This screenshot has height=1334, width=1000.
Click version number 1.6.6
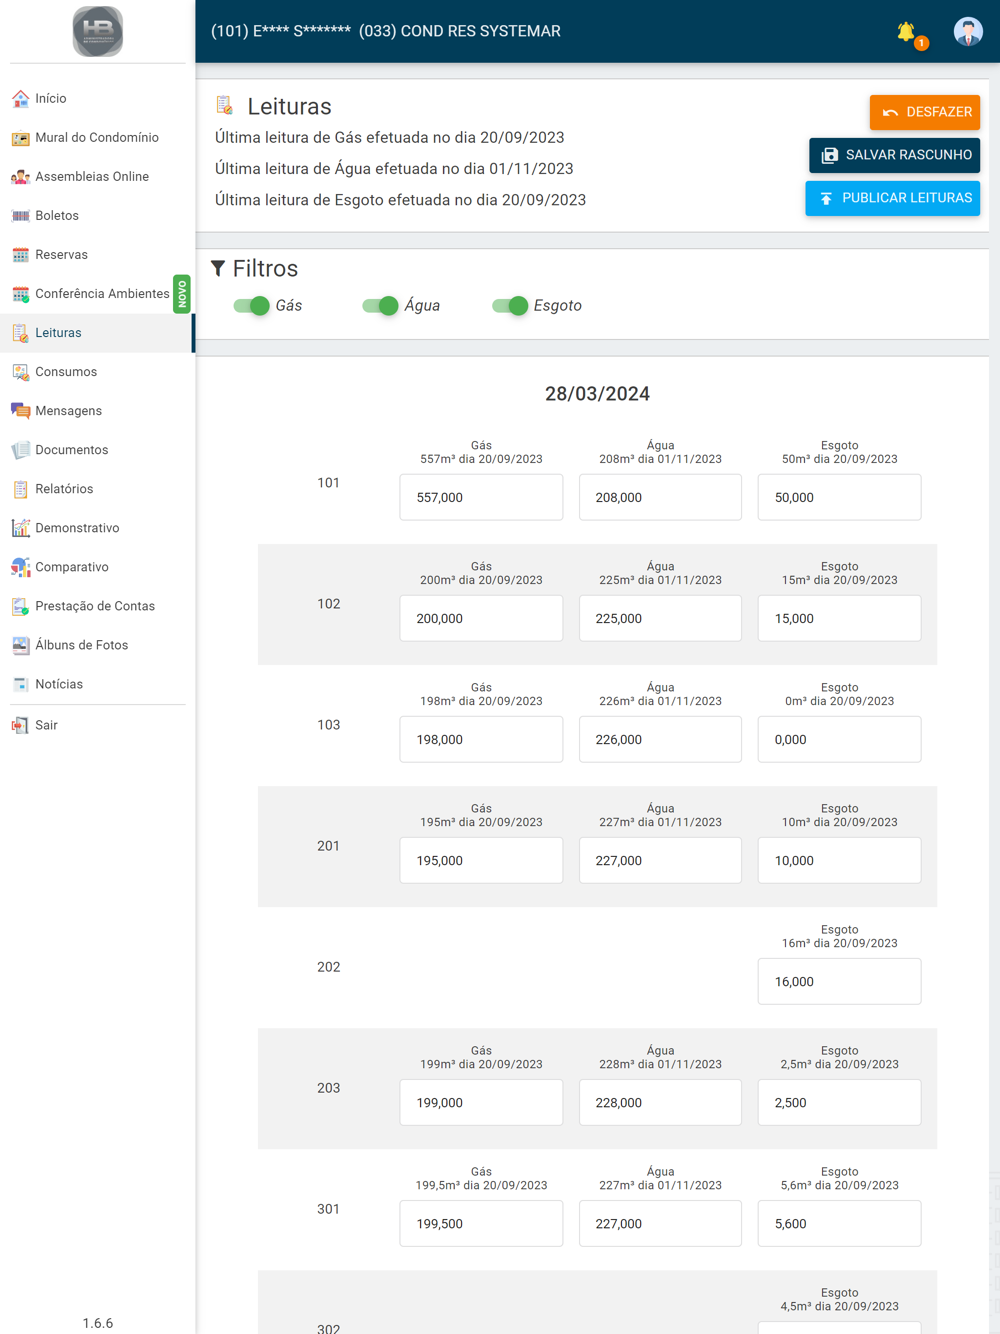click(98, 1323)
